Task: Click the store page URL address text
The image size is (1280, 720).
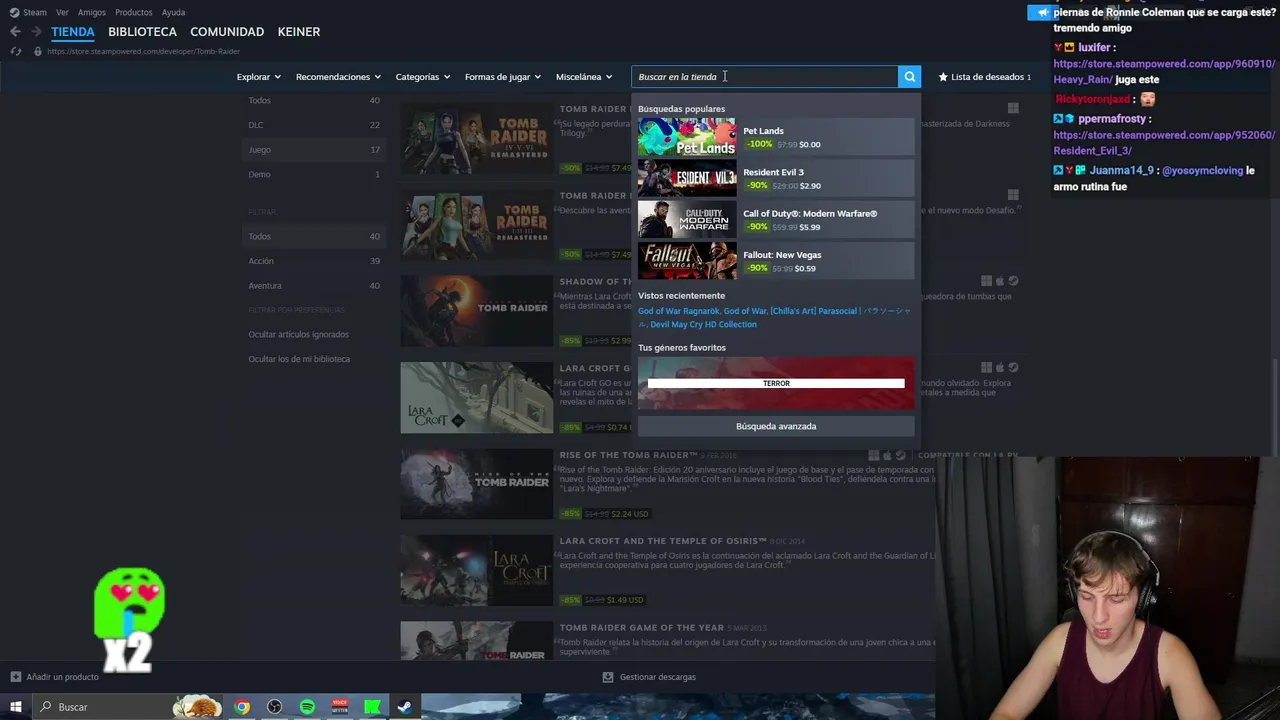Action: point(143,51)
